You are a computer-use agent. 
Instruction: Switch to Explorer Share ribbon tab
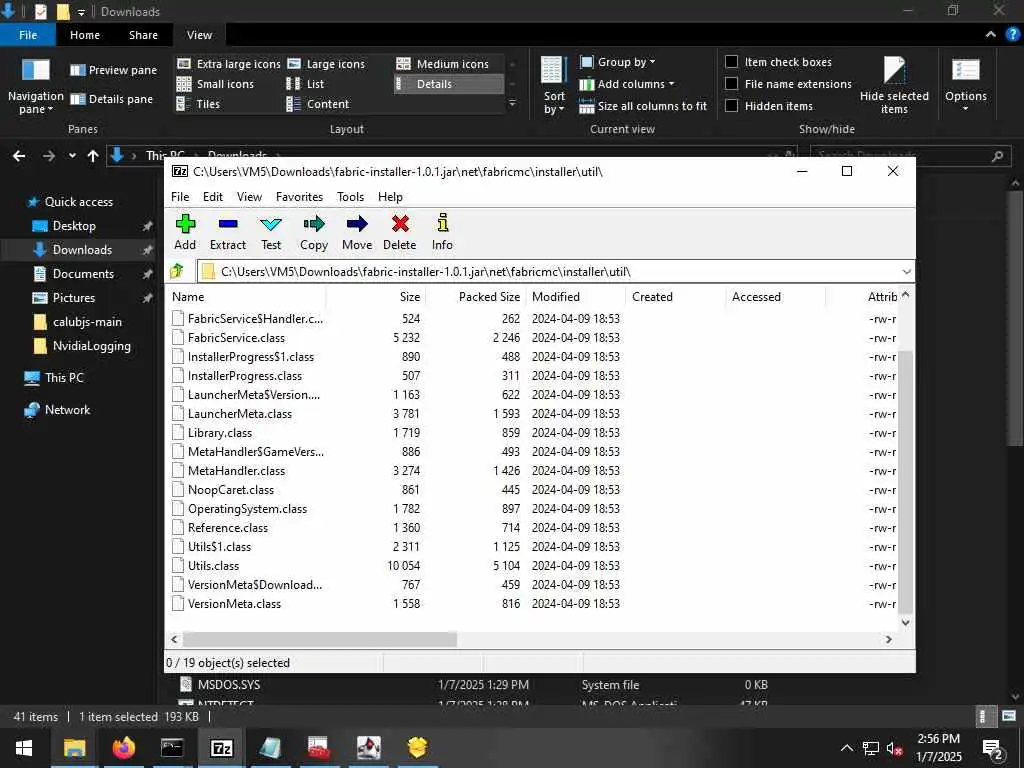[x=143, y=35]
